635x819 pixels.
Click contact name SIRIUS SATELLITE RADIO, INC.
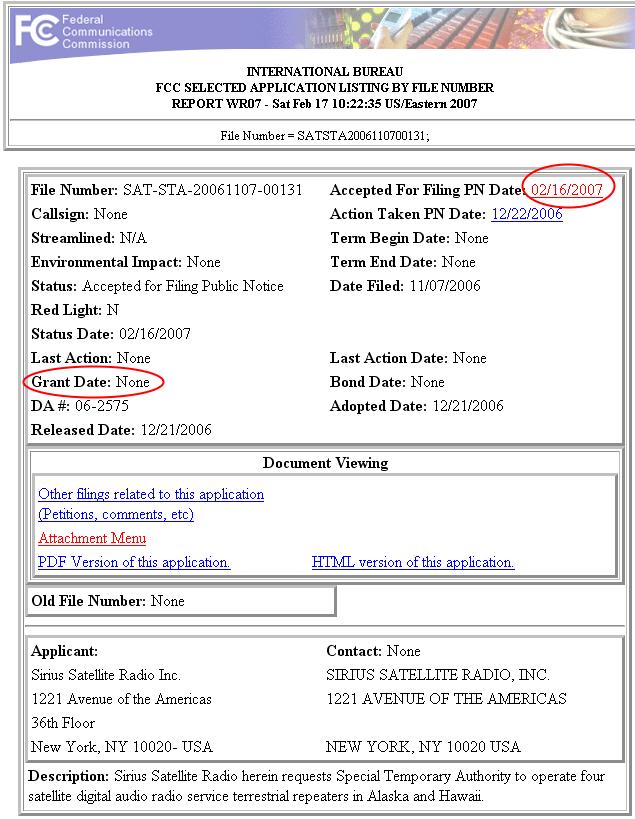[438, 675]
